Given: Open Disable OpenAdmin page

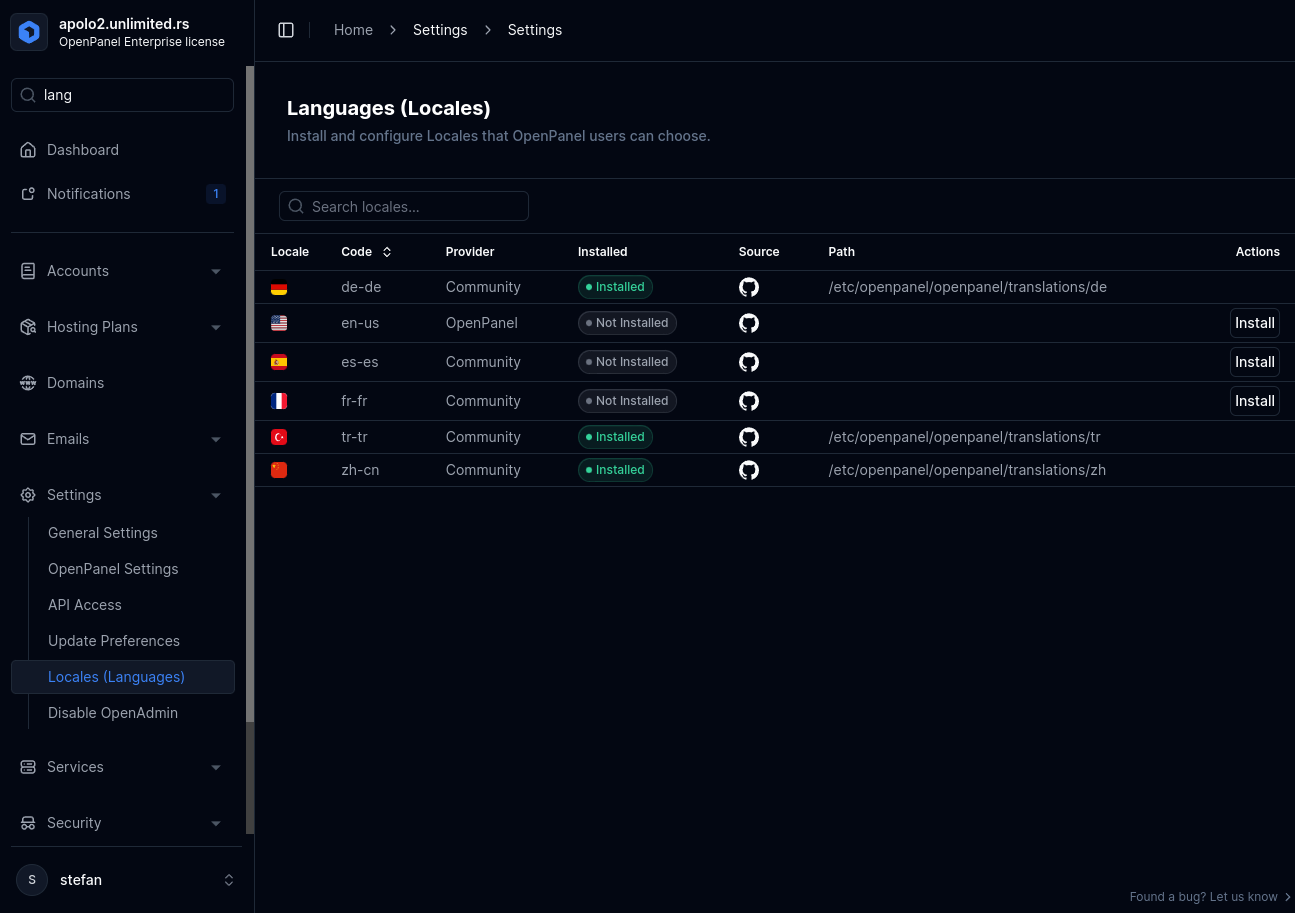Looking at the screenshot, I should [113, 713].
